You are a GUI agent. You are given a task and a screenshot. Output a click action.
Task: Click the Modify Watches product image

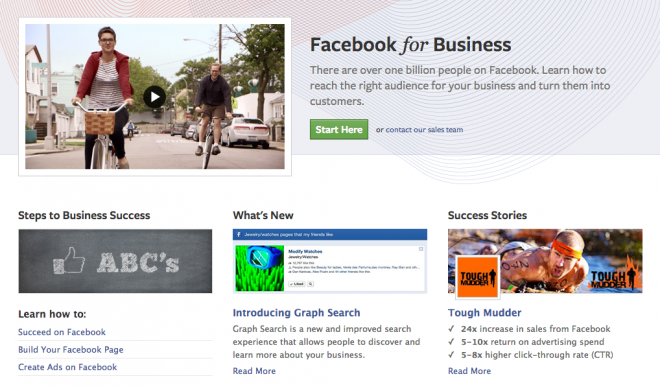pyautogui.click(x=260, y=268)
